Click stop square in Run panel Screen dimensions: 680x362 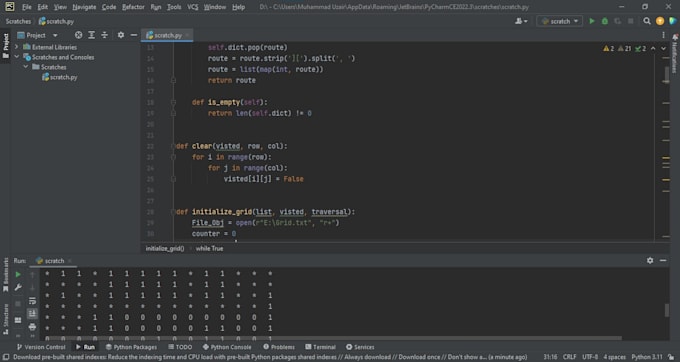18,303
